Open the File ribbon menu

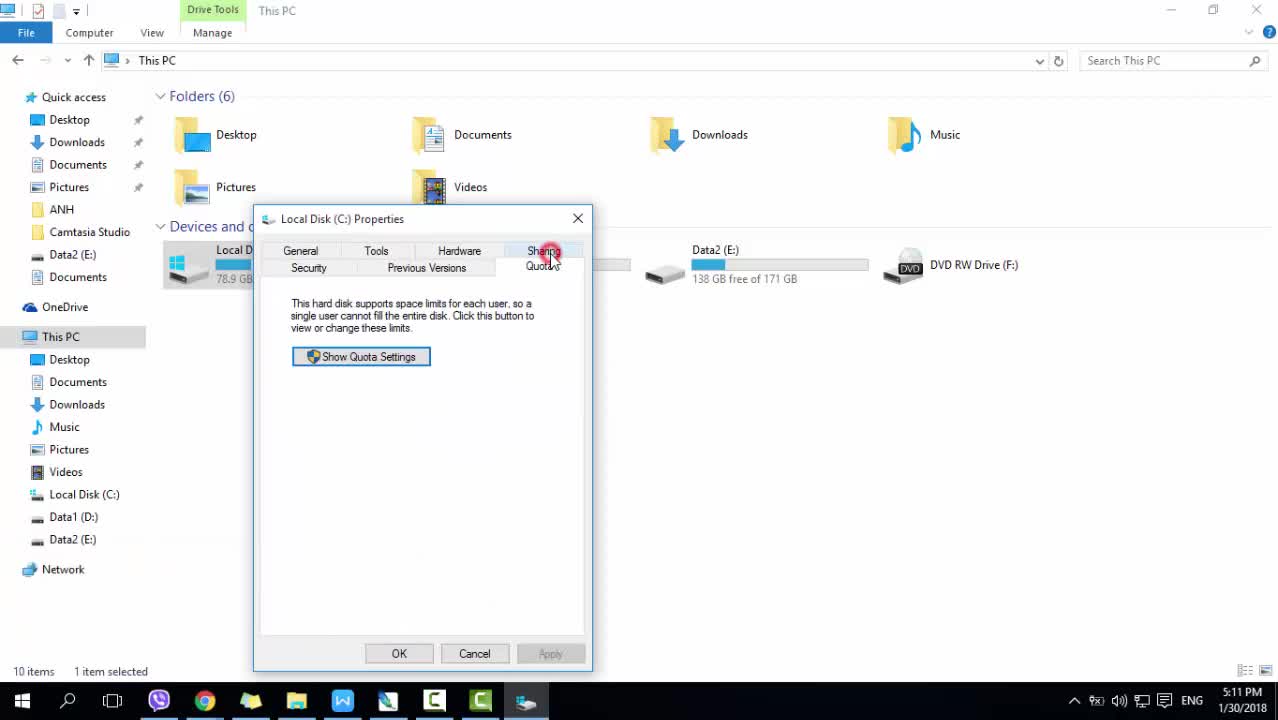click(26, 33)
